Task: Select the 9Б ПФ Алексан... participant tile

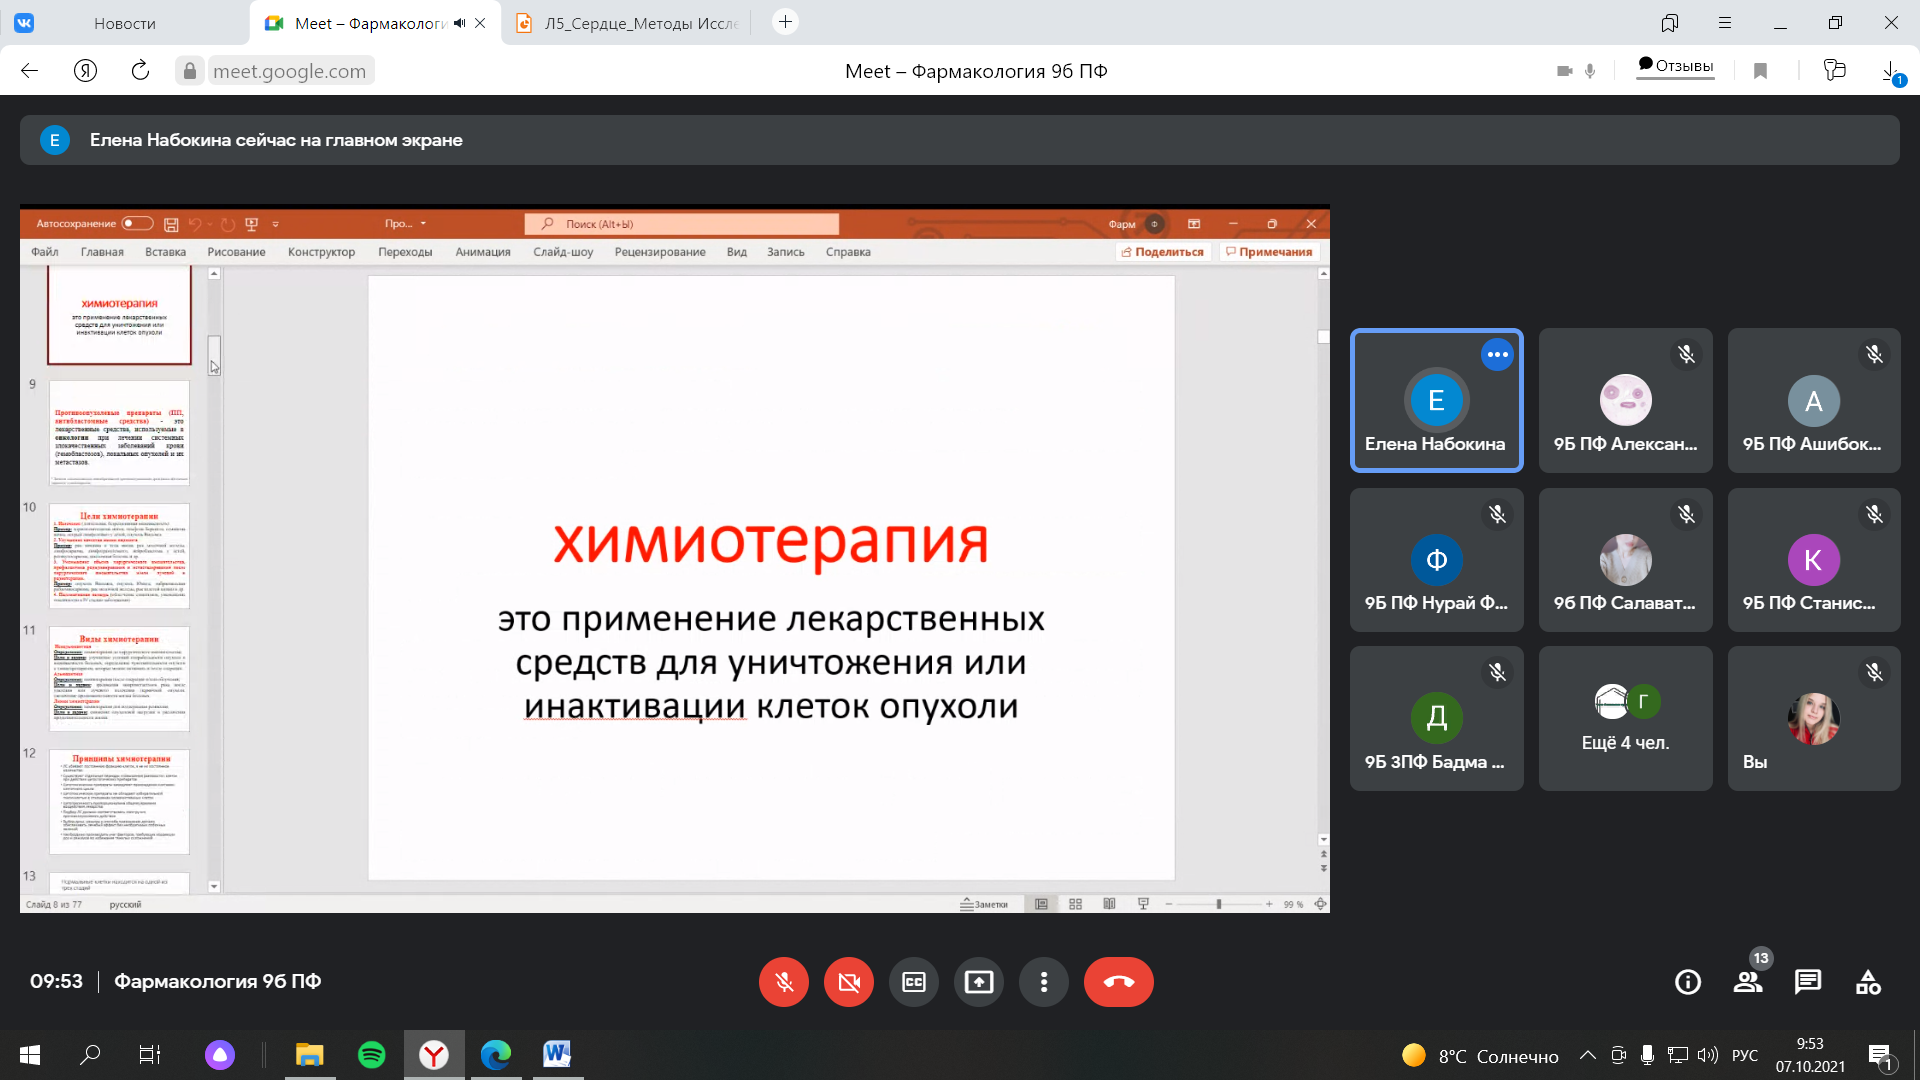Action: [x=1626, y=400]
